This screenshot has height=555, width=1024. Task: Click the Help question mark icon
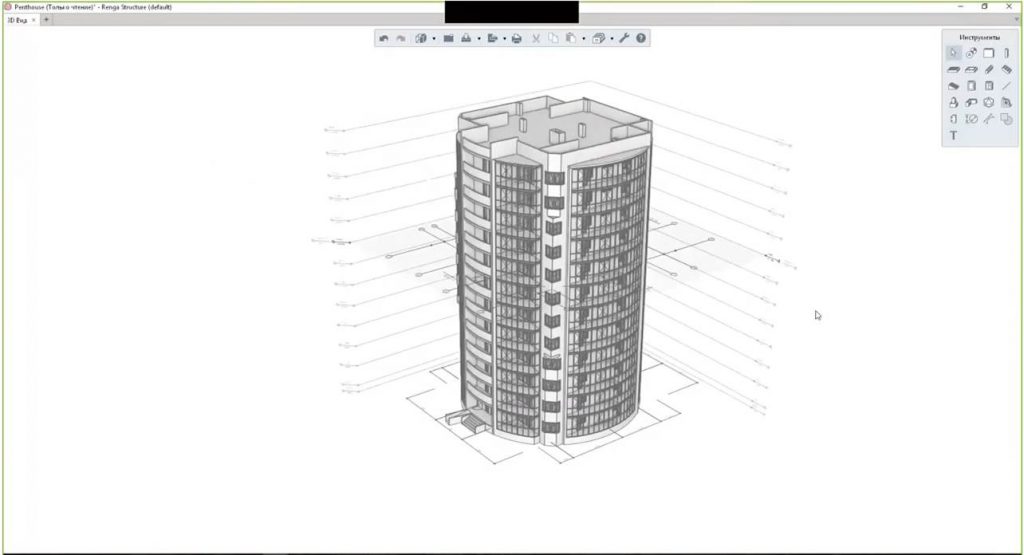pos(641,39)
